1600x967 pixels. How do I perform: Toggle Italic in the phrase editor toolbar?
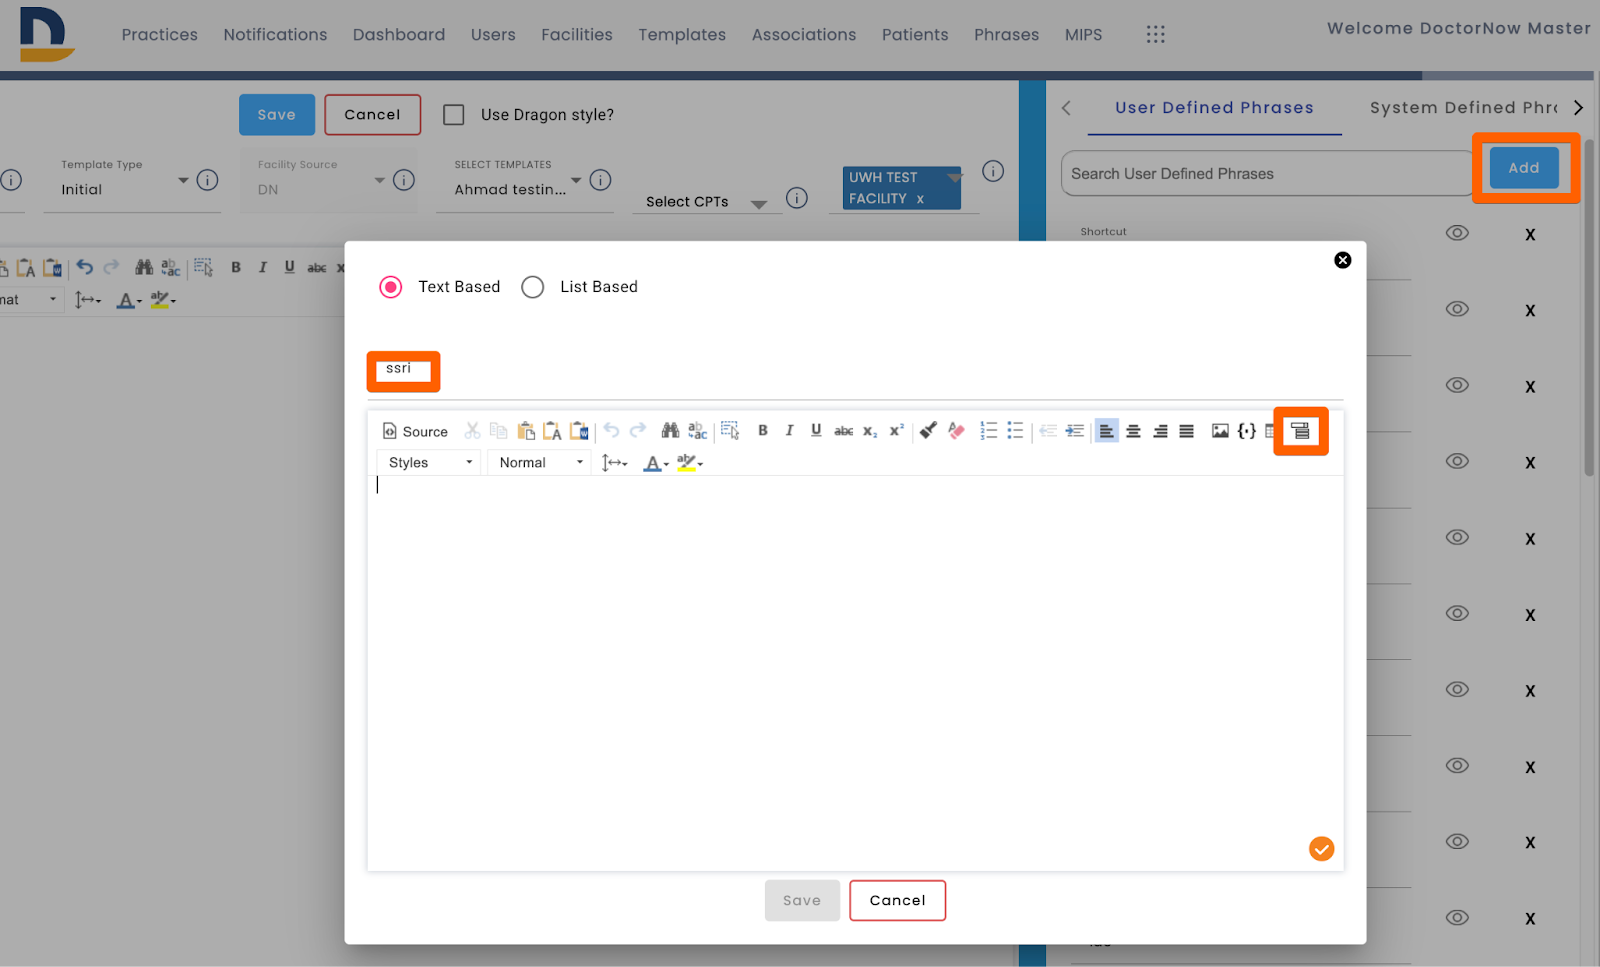(789, 431)
